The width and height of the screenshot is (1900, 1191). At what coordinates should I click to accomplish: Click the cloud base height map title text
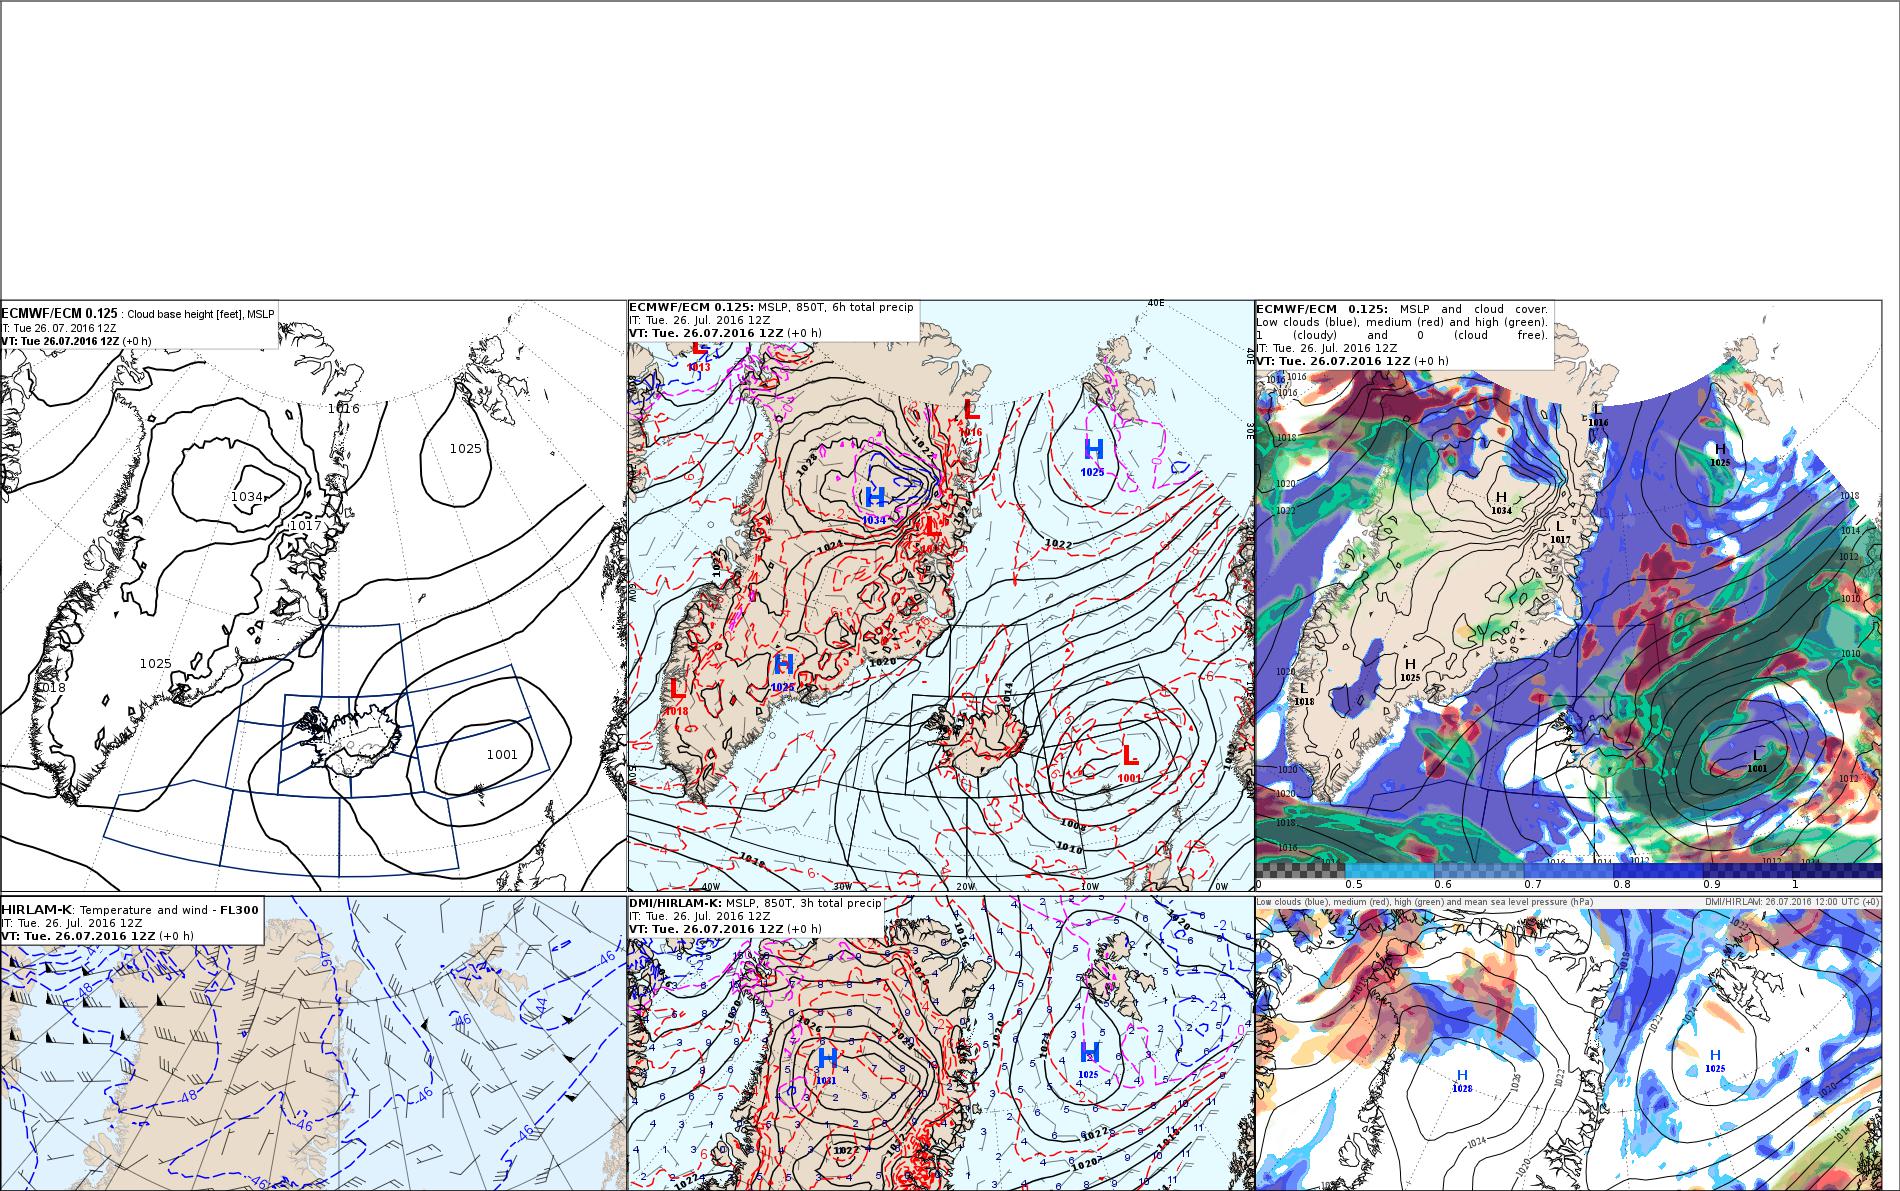pyautogui.click(x=138, y=314)
